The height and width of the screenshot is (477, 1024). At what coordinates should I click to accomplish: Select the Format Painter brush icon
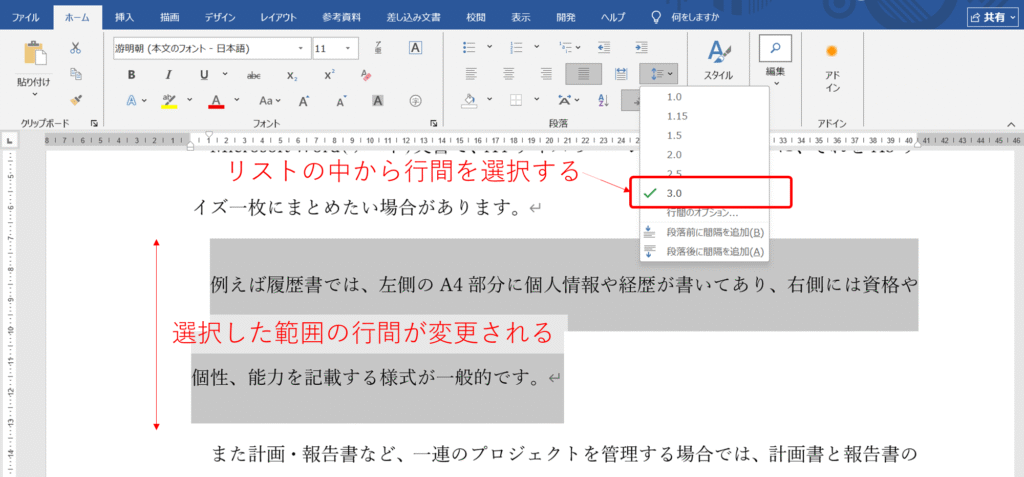pyautogui.click(x=75, y=99)
